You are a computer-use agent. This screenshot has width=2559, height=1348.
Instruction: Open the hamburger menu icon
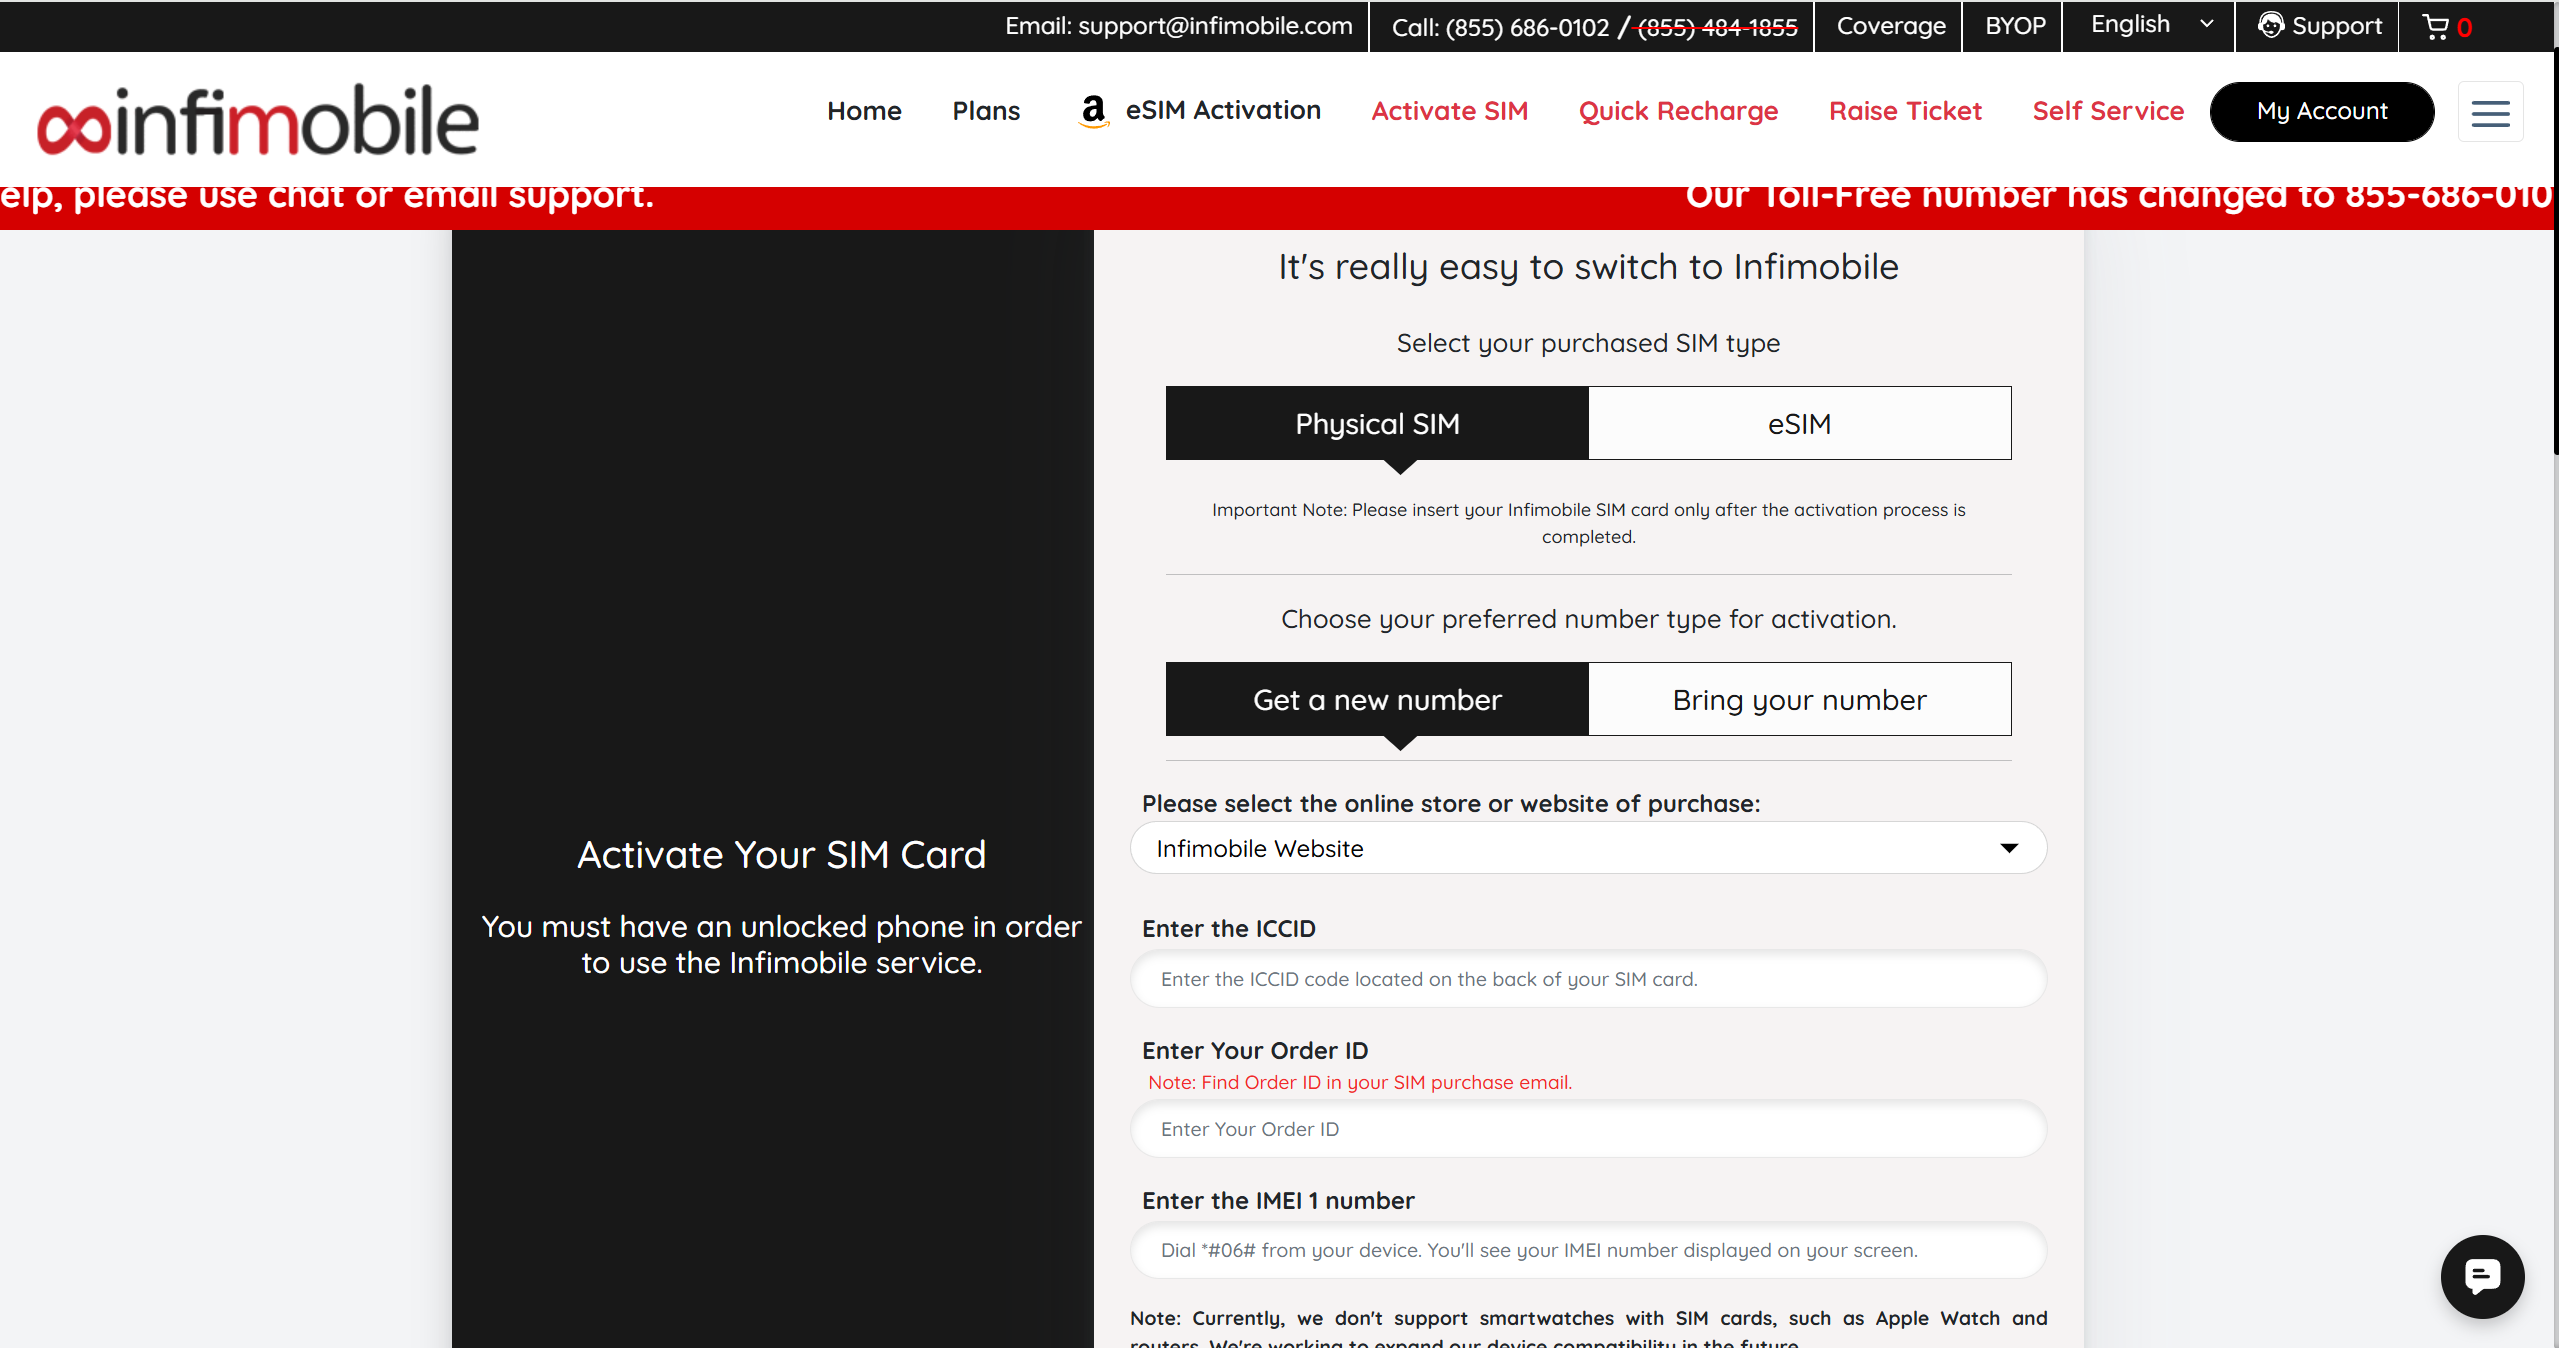[x=2490, y=112]
